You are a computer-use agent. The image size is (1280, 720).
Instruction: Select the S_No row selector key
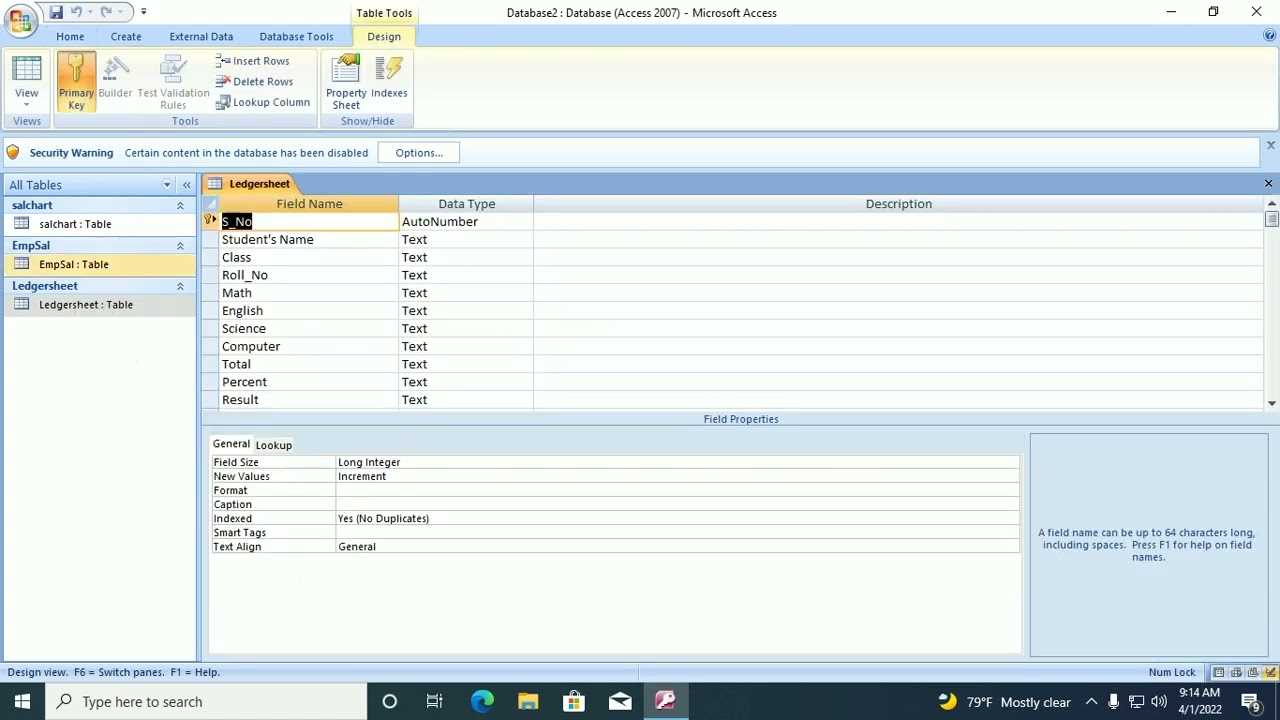click(x=210, y=221)
